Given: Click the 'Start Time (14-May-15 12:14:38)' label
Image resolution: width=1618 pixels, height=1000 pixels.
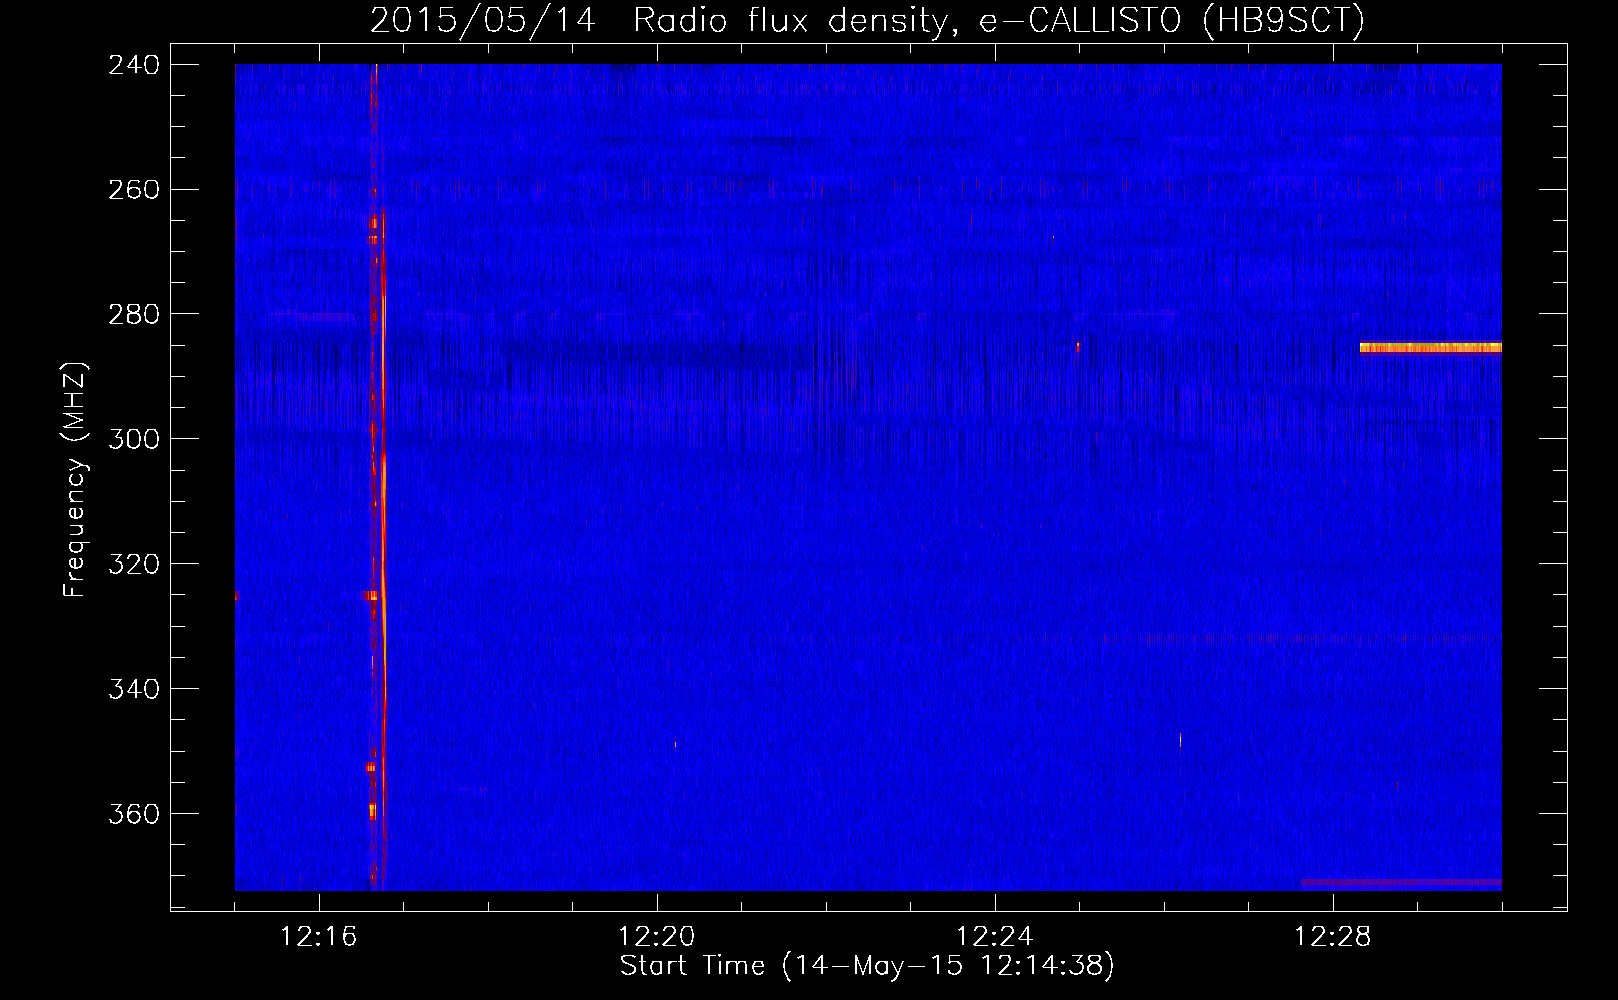Looking at the screenshot, I should coord(866,966).
